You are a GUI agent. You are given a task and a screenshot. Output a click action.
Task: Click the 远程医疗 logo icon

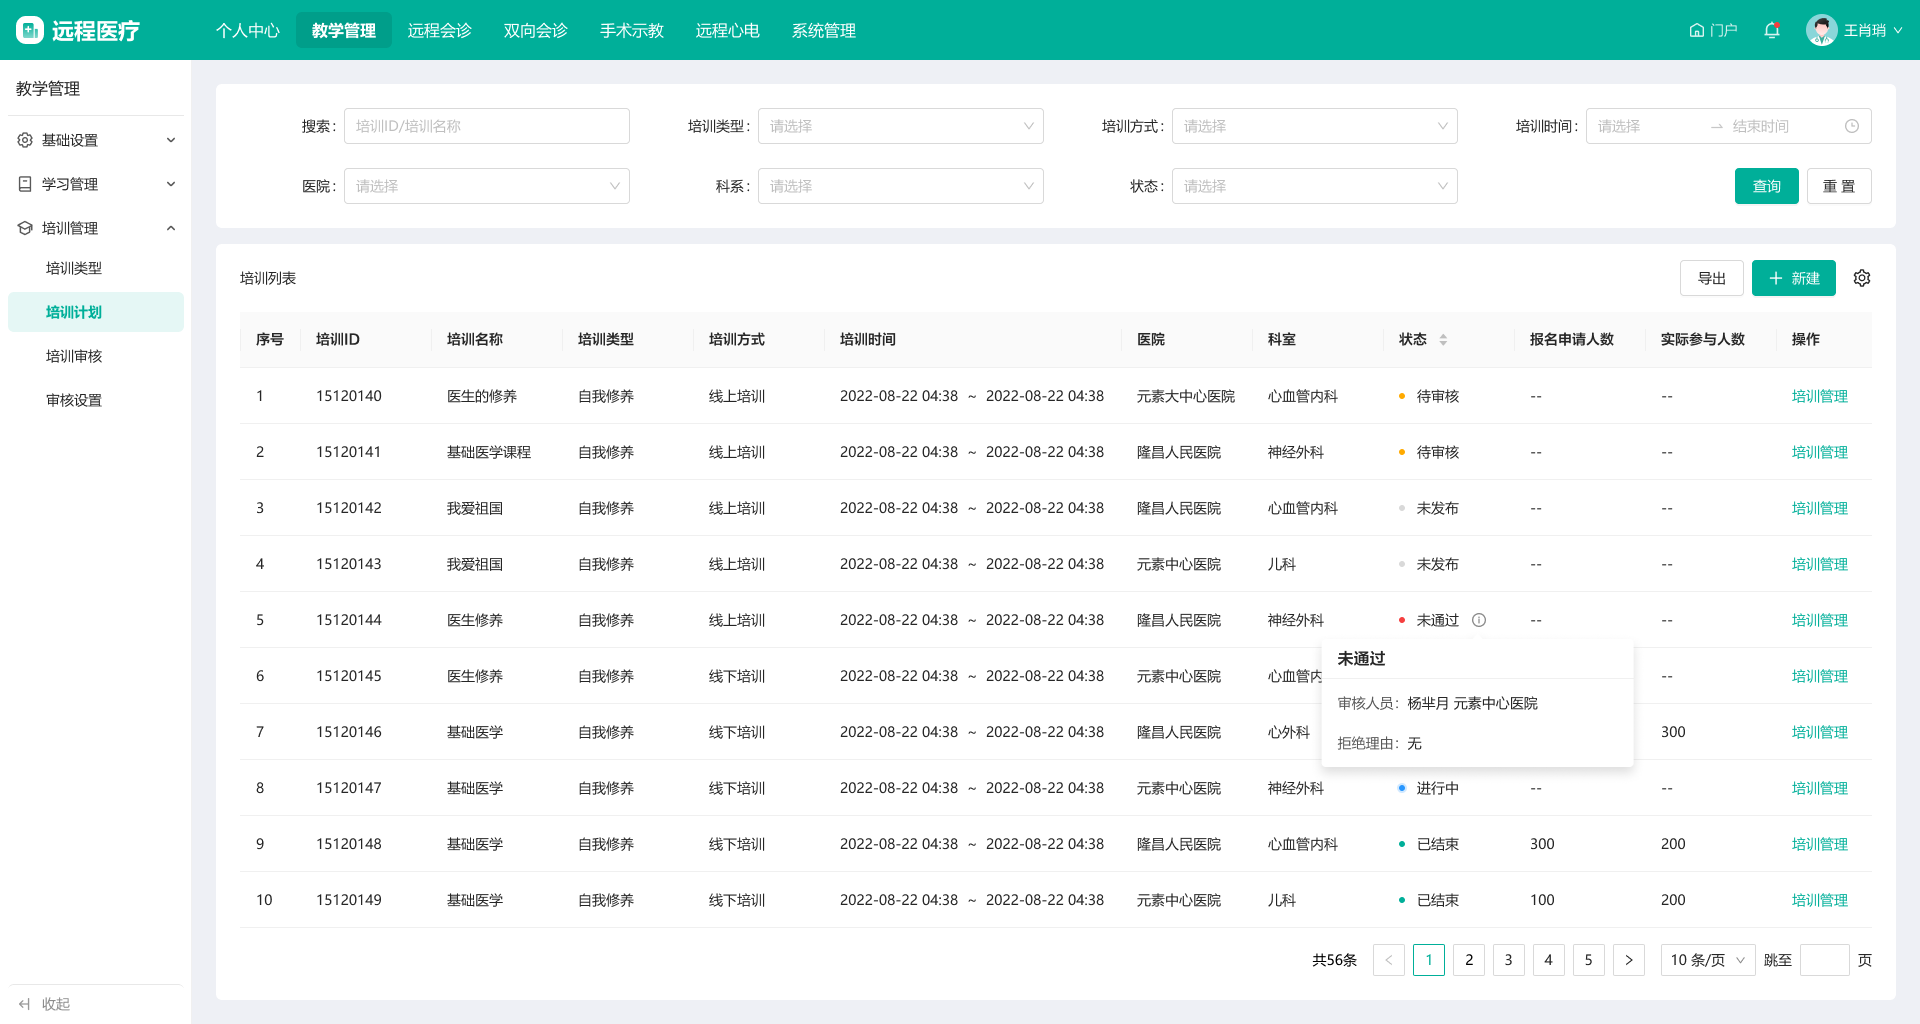pyautogui.click(x=30, y=30)
